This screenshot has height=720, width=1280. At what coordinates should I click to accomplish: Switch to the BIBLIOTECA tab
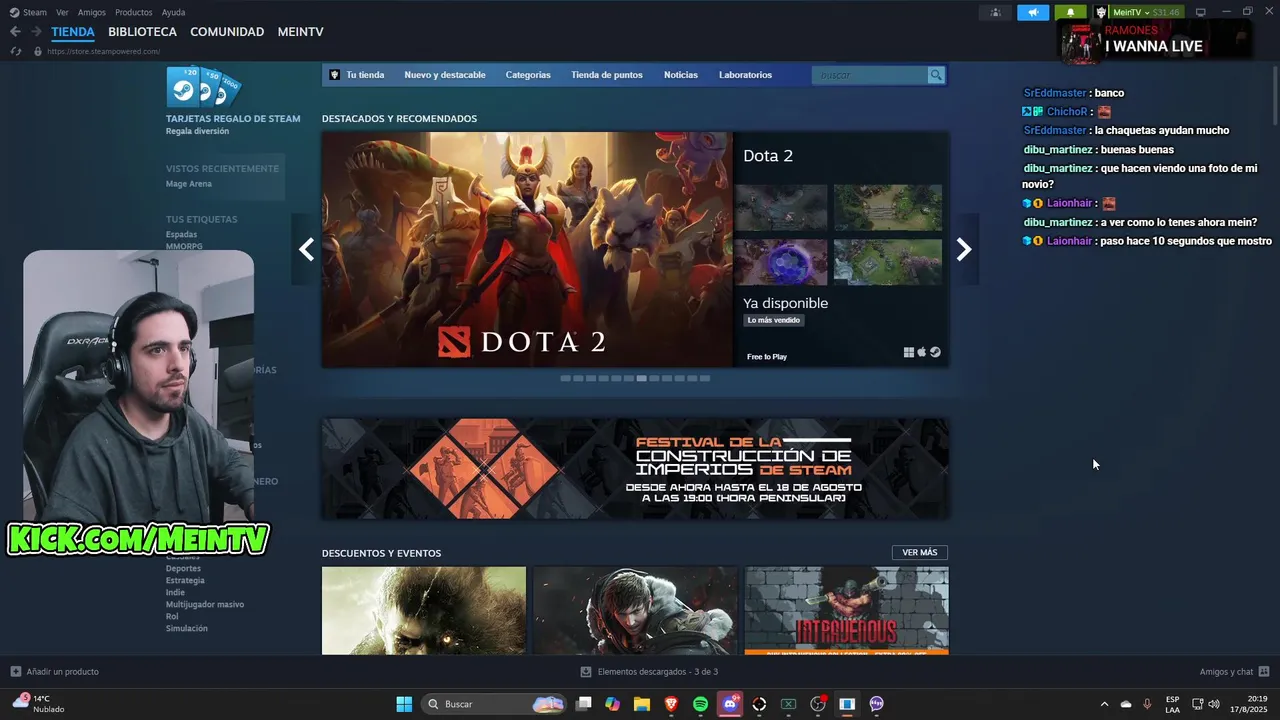(x=143, y=32)
